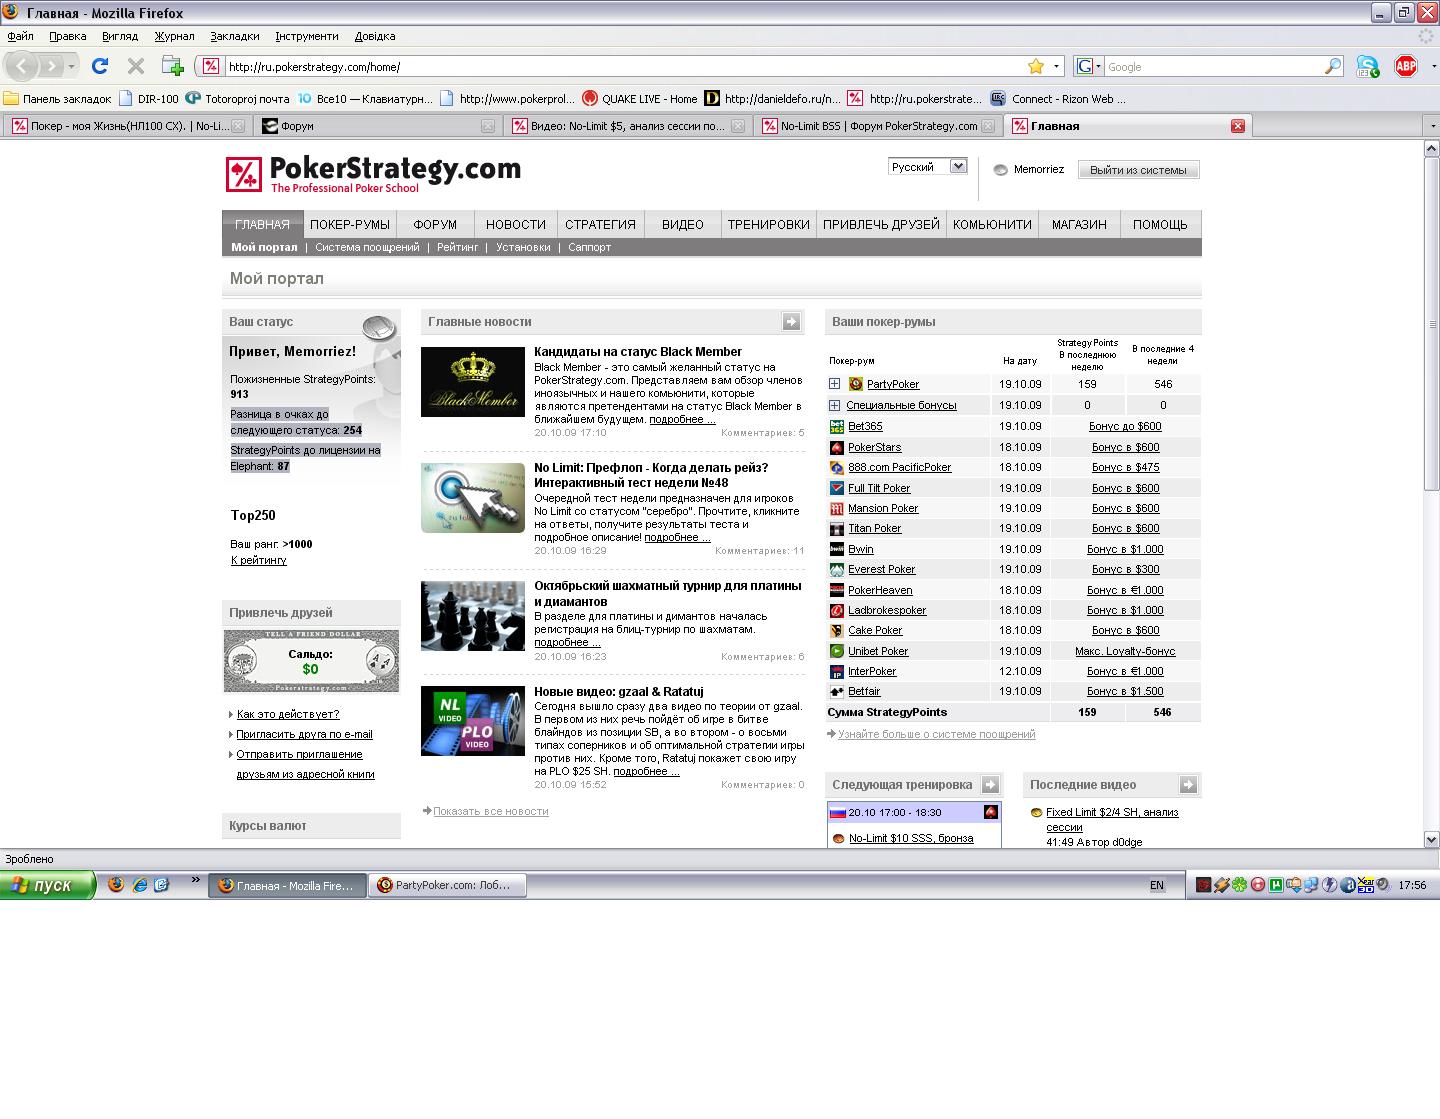The image size is (1440, 1119).
Task: Click the arrow icon in Последние видео header
Action: click(x=1188, y=784)
